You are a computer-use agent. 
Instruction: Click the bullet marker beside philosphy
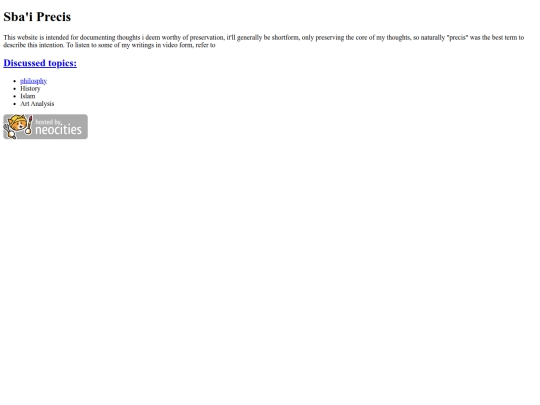click(x=15, y=81)
